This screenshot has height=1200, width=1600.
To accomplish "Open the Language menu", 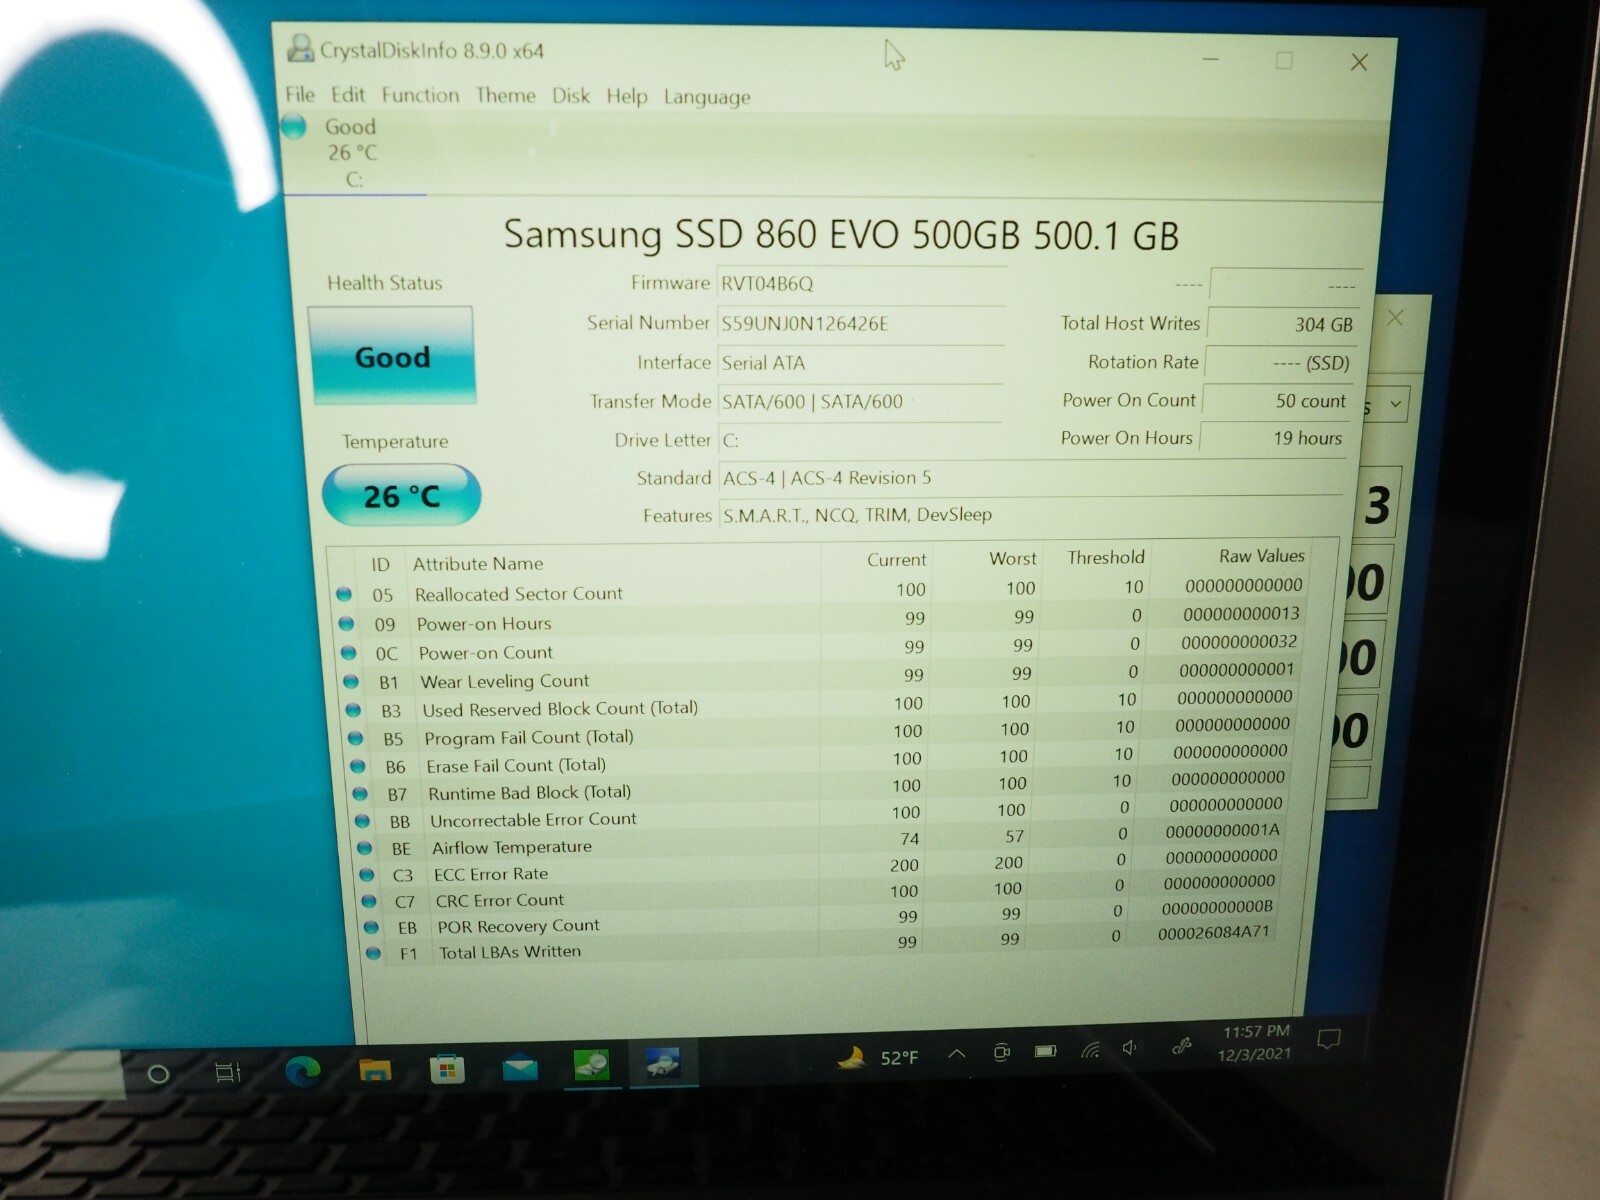I will pyautogui.click(x=707, y=97).
